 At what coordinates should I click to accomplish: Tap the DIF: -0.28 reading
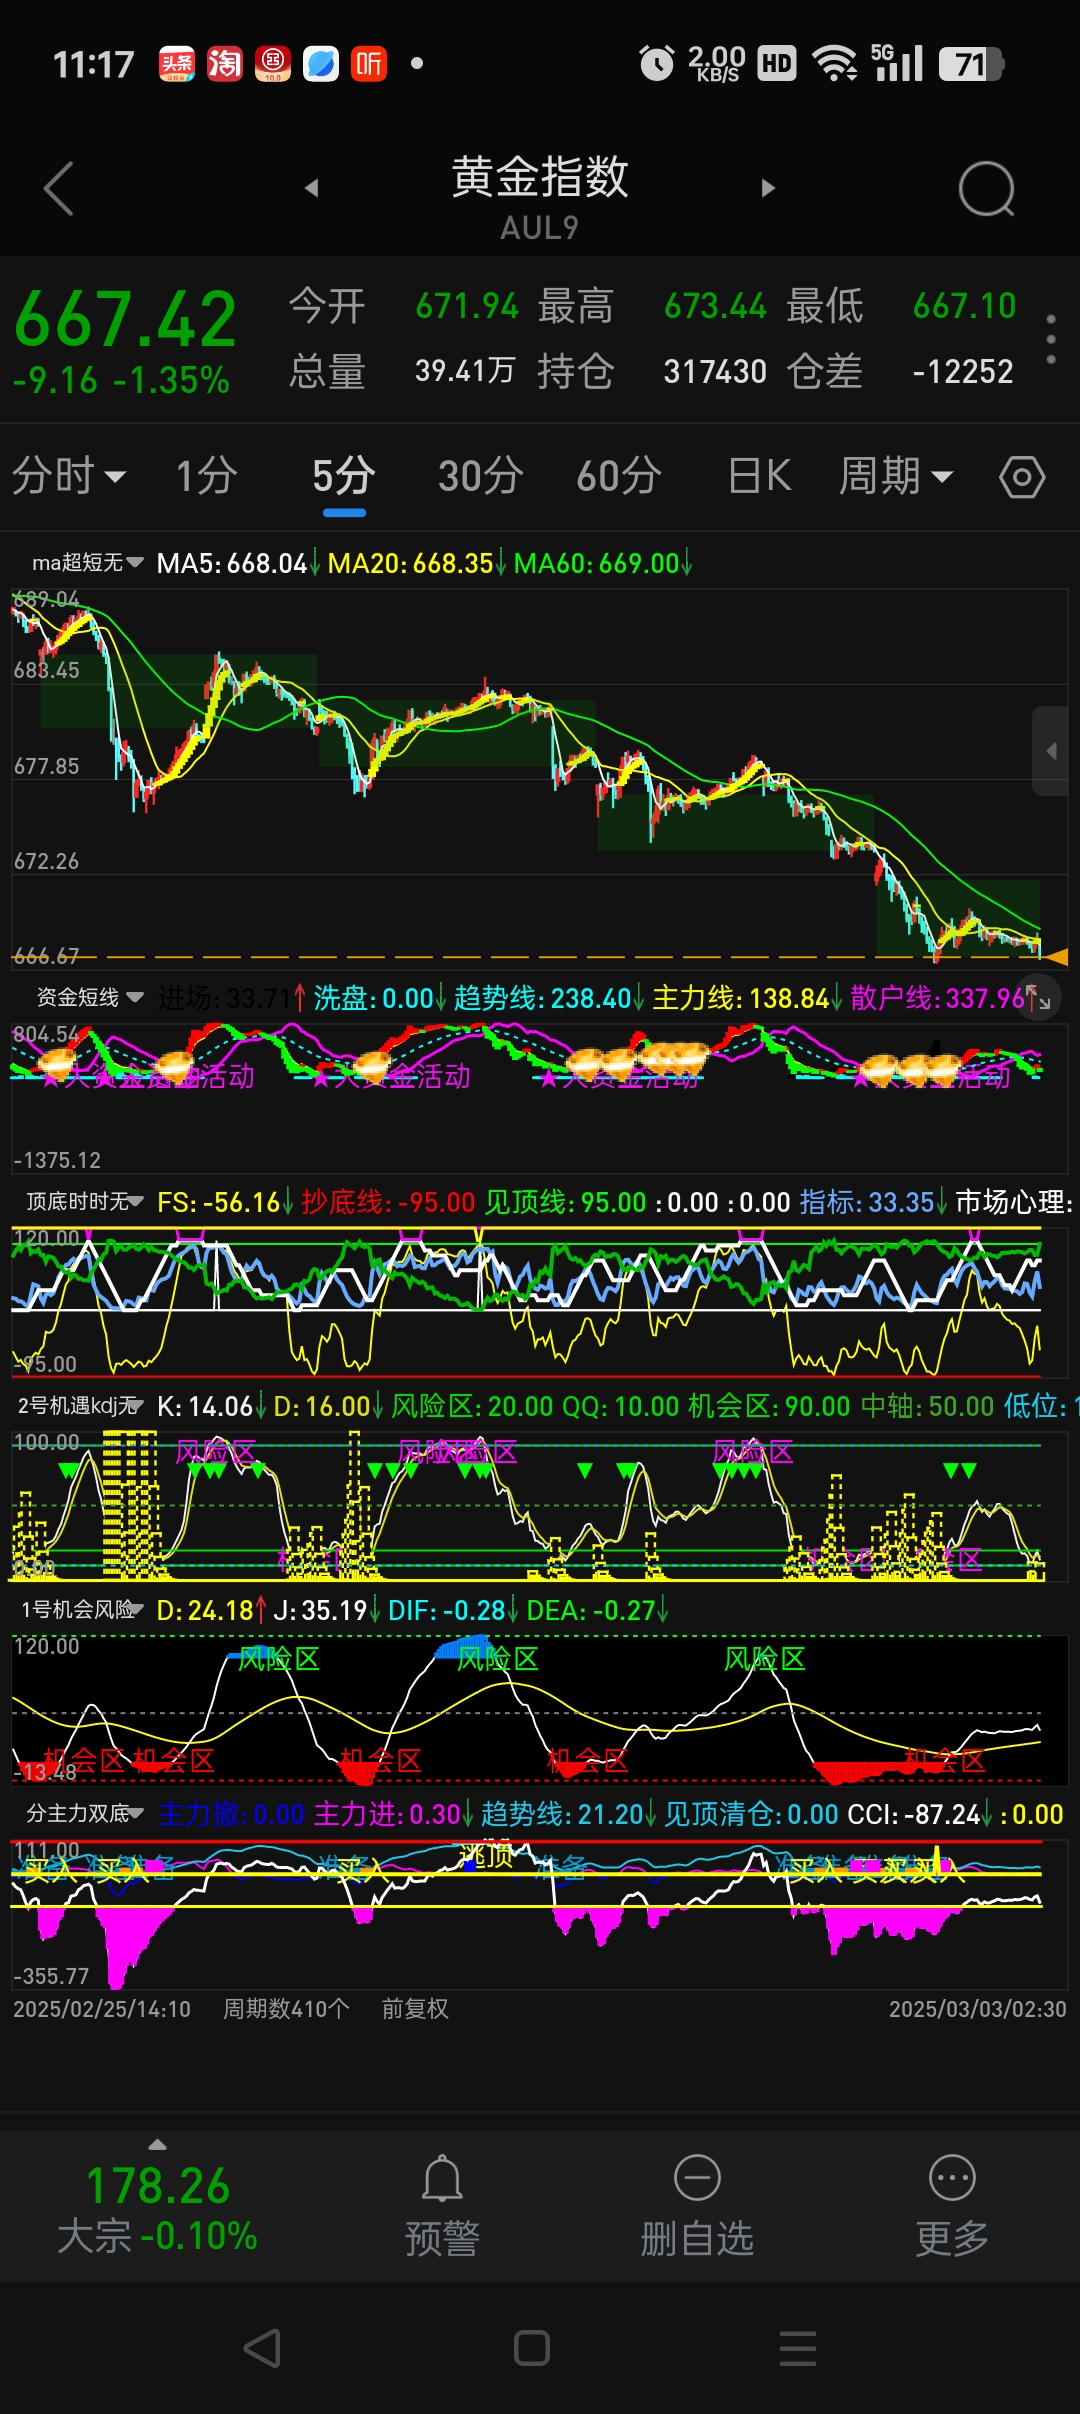point(446,1610)
